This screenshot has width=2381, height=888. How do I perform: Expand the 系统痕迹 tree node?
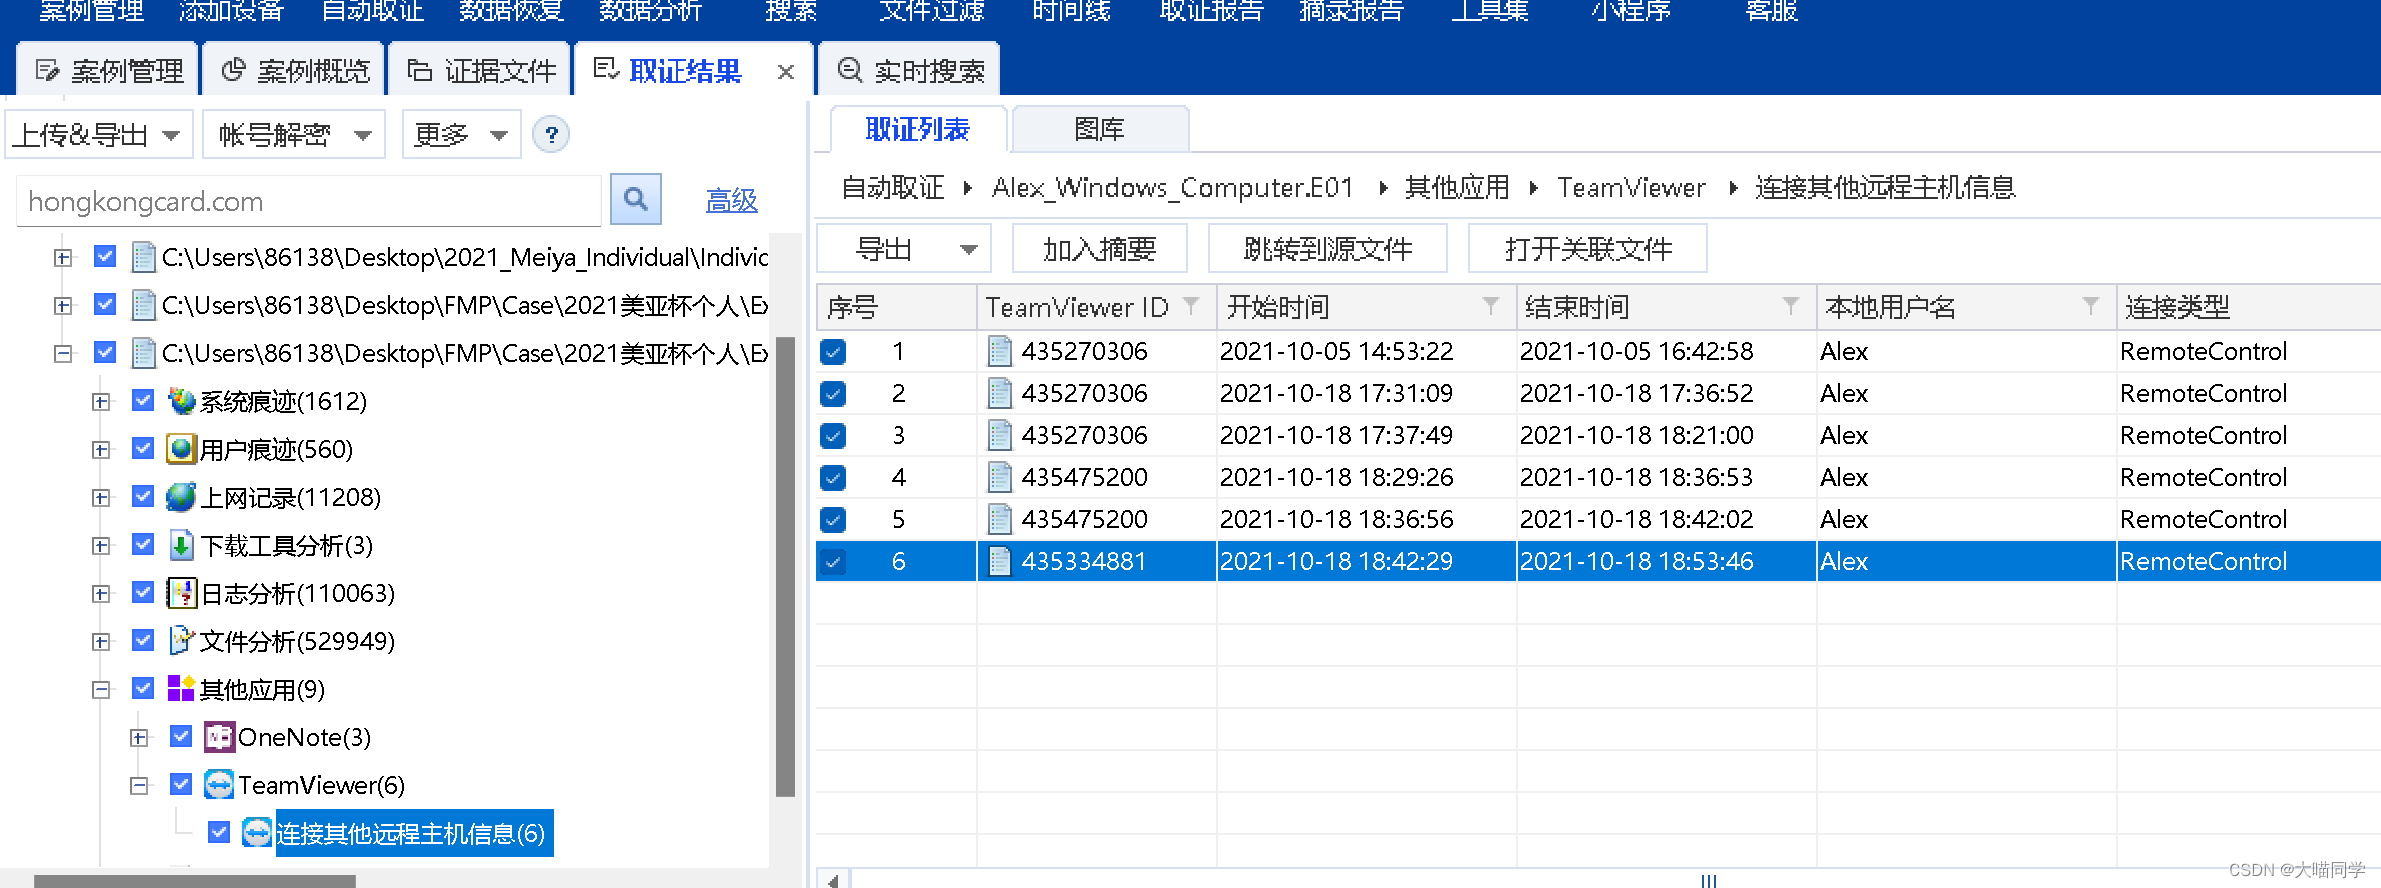tap(101, 401)
